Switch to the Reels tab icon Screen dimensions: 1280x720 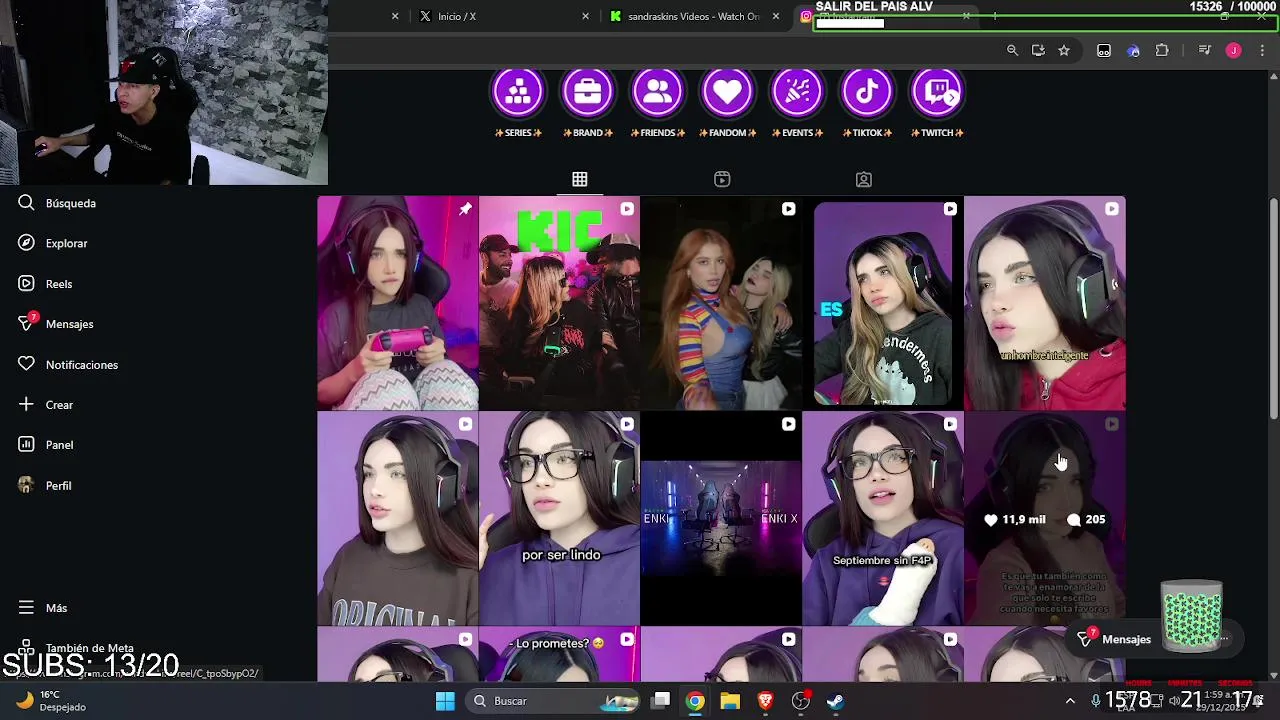(x=722, y=179)
